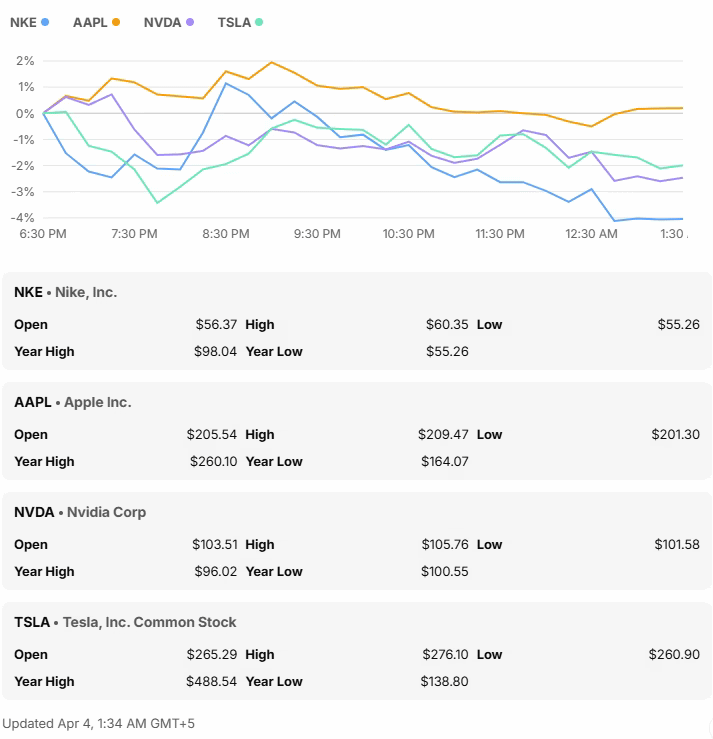This screenshot has height=739, width=713.
Task: Click the 9:30 PM axis label
Action: tap(317, 234)
